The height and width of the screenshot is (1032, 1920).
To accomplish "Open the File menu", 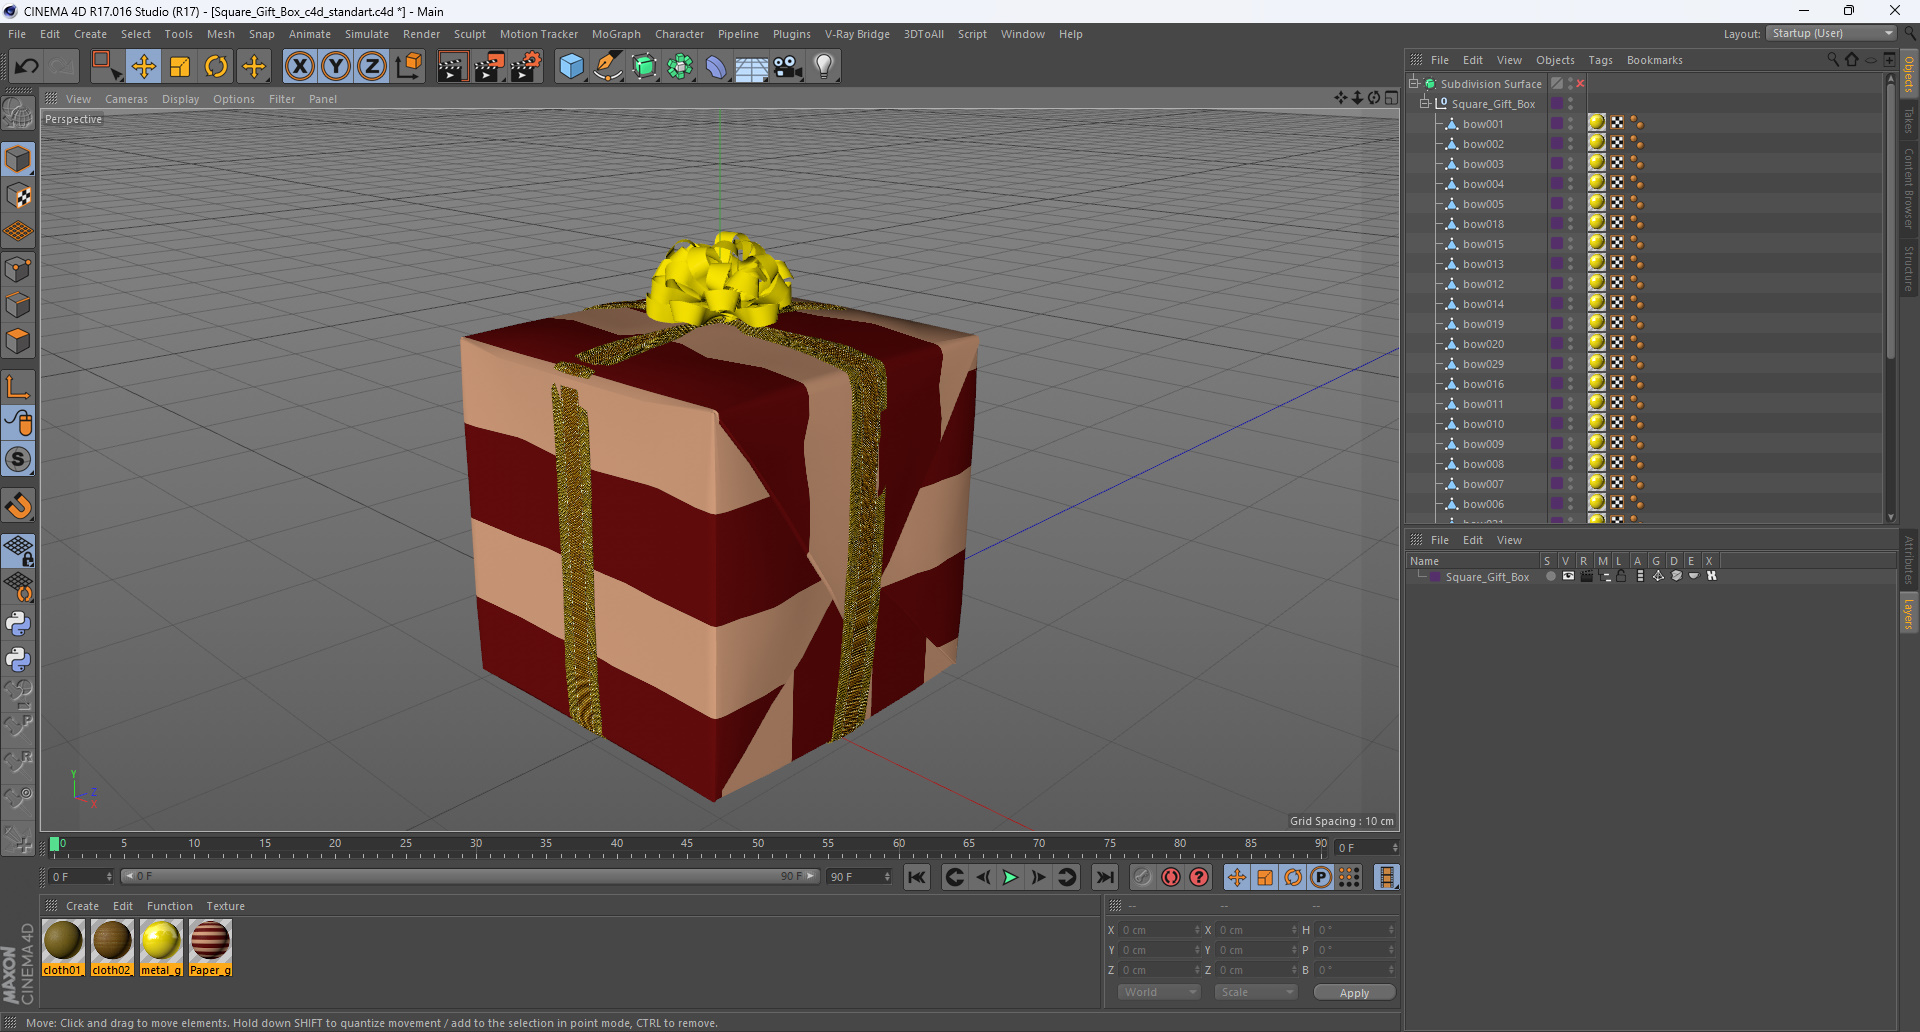I will (17, 34).
